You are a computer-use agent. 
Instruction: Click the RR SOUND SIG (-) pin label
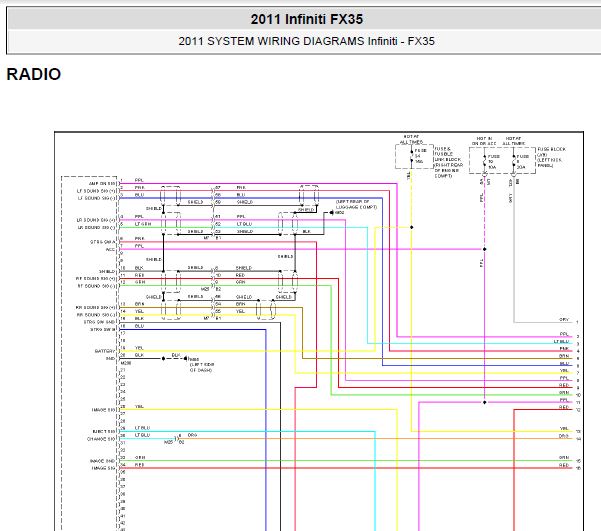(97, 315)
